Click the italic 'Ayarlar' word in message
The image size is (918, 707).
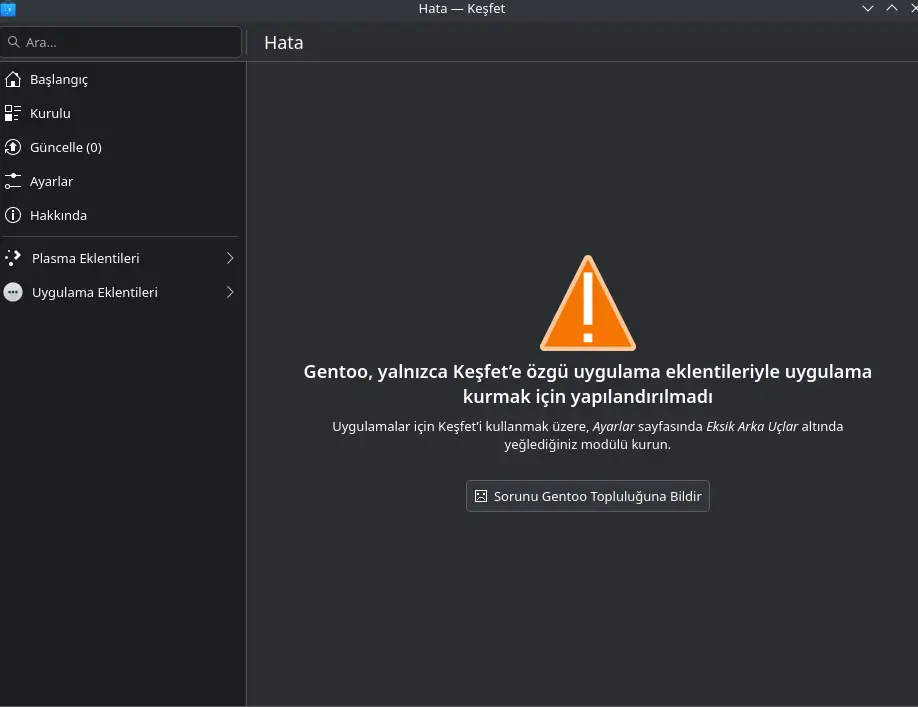point(614,427)
